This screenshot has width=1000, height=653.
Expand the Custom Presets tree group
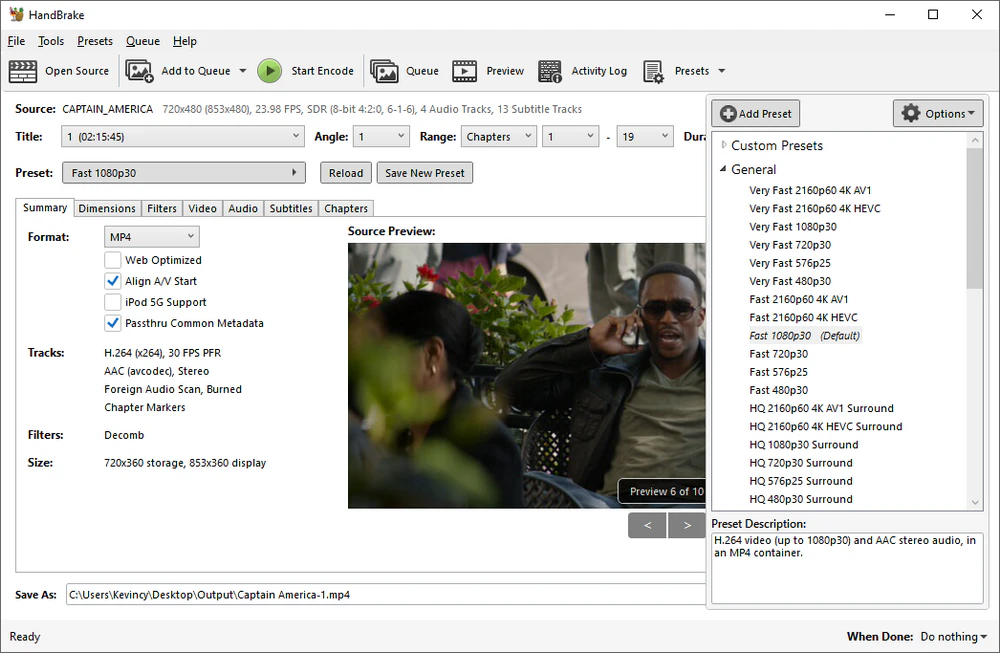[724, 145]
